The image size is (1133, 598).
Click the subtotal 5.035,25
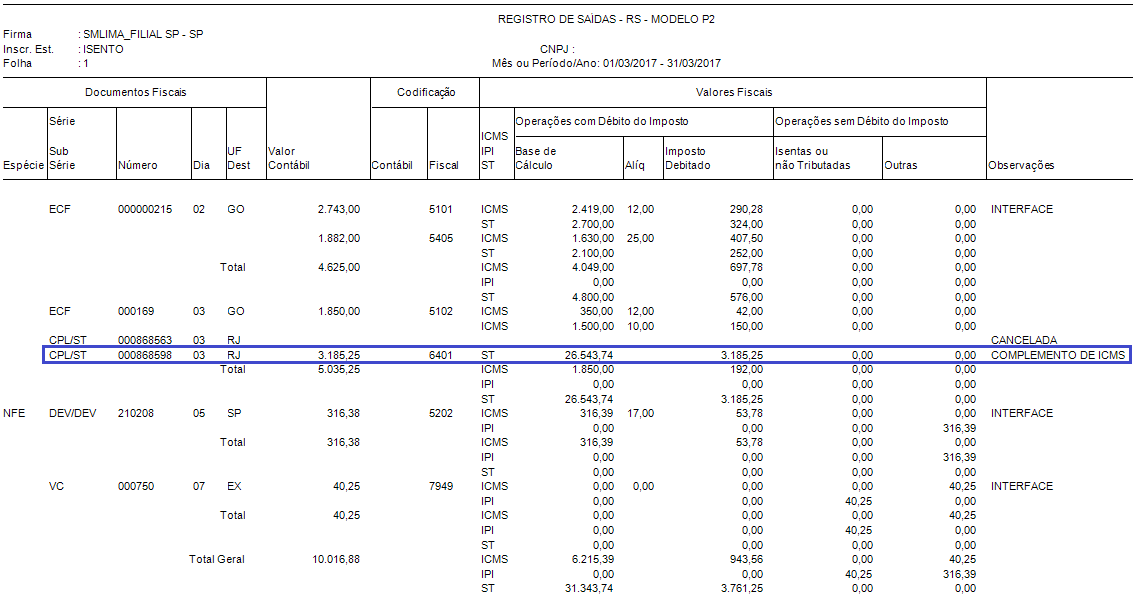[339, 369]
